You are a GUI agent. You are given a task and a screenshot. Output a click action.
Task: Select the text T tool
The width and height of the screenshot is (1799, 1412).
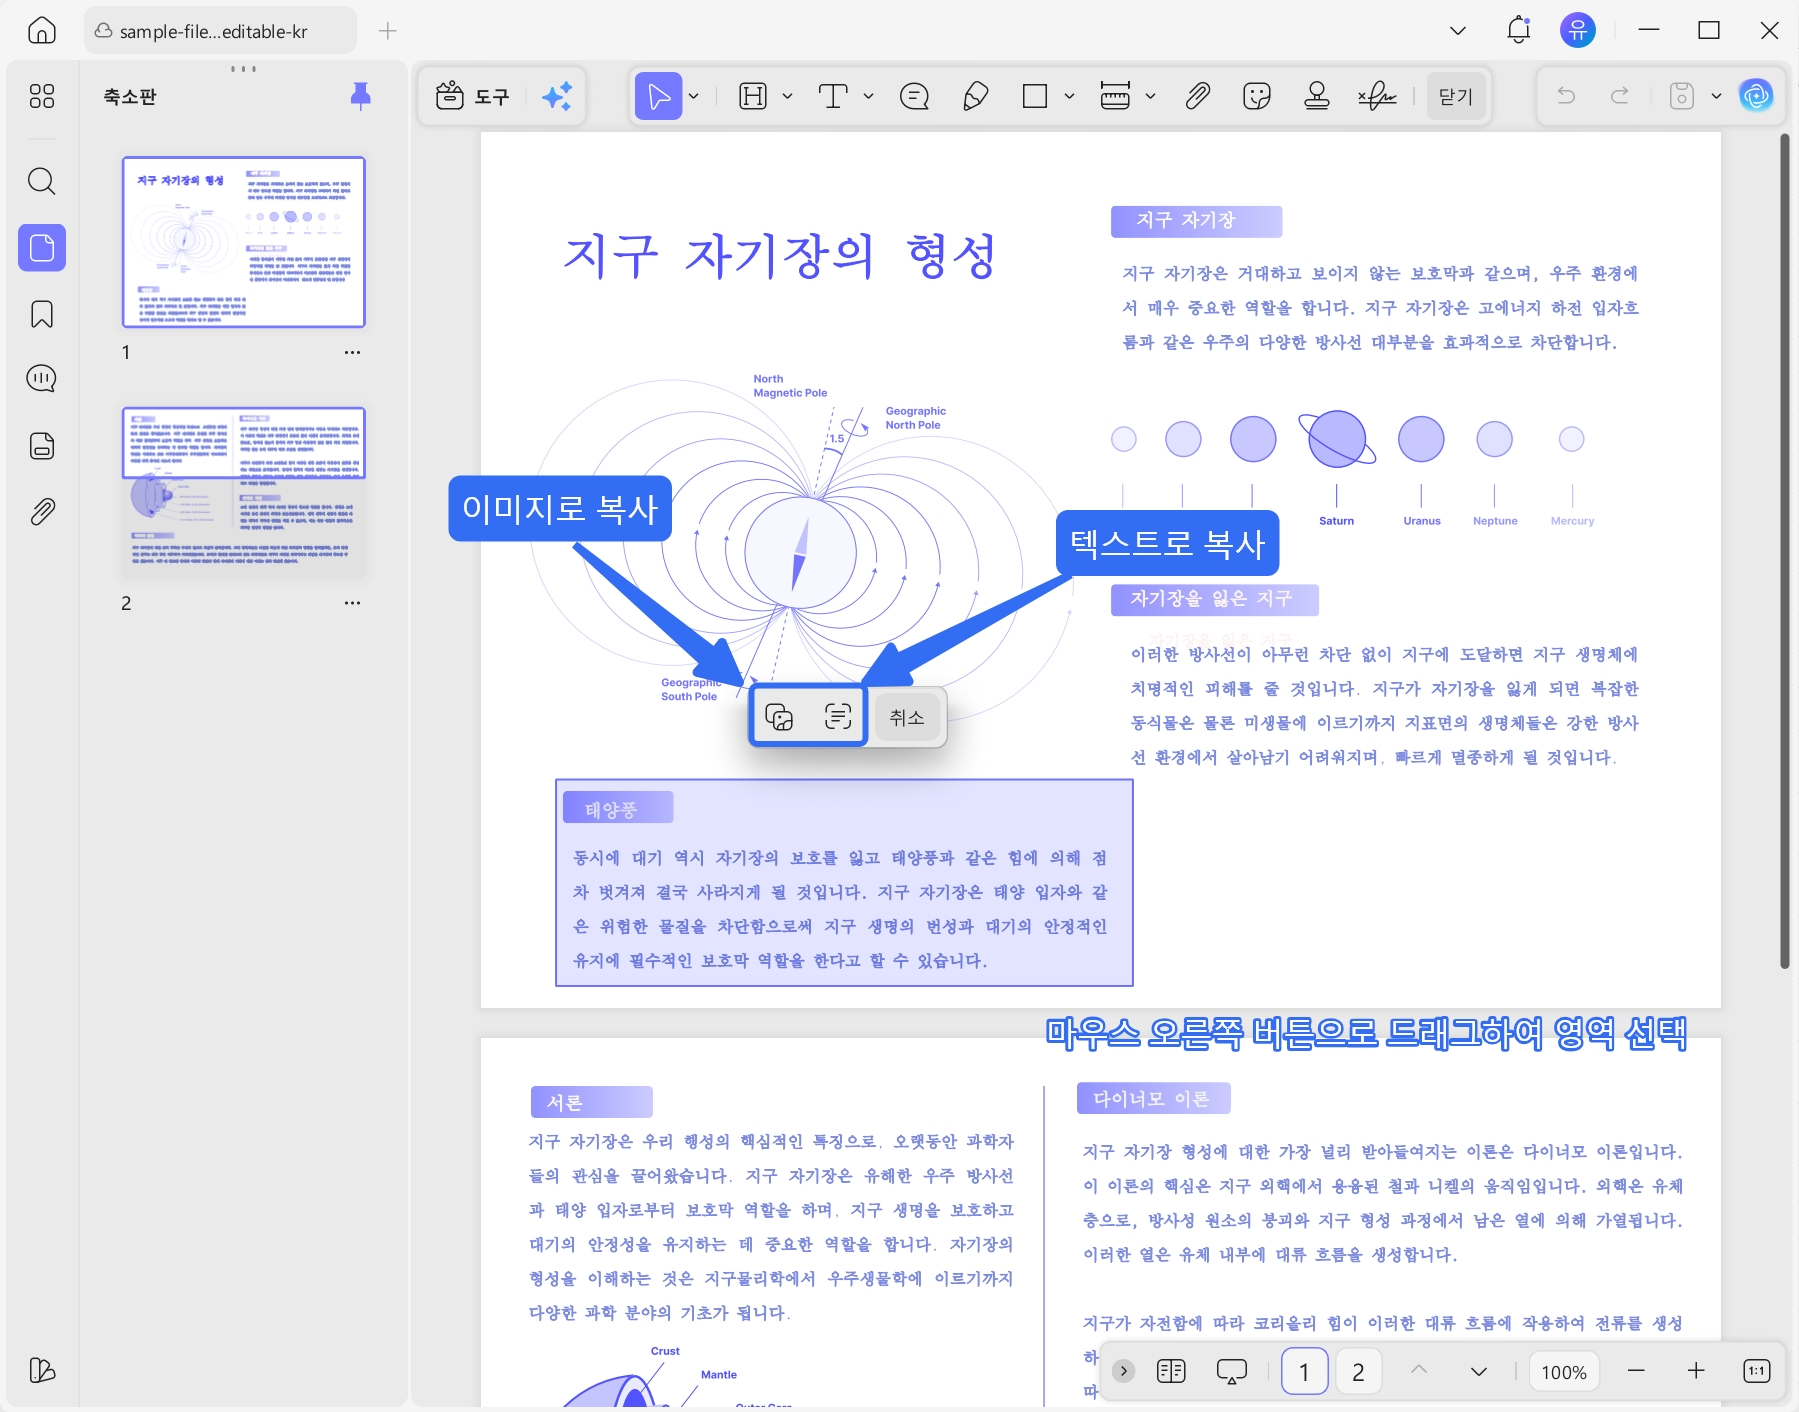[833, 96]
